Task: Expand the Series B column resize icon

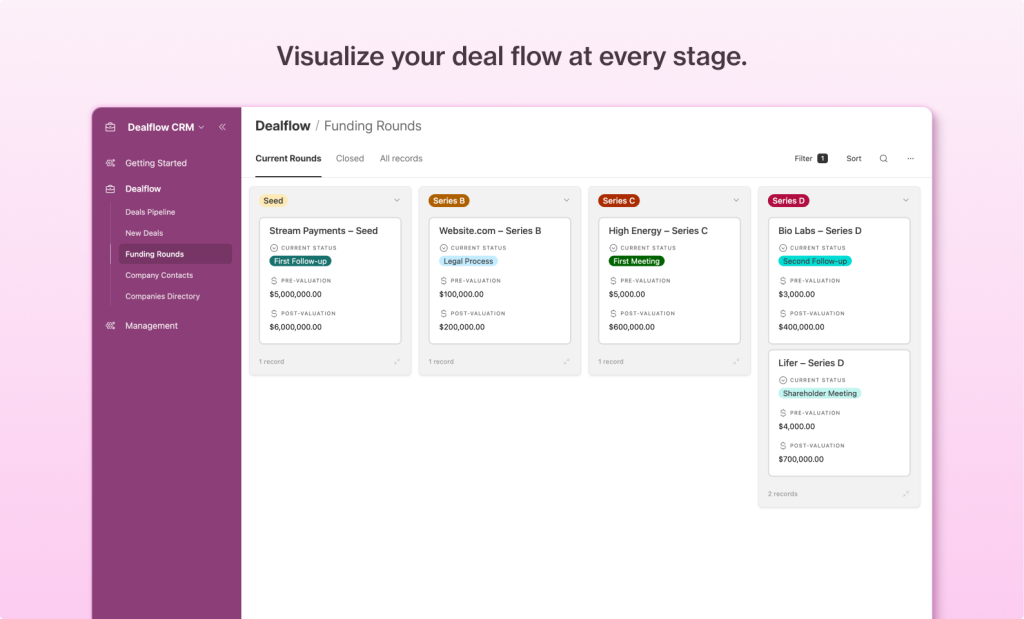Action: tap(566, 361)
